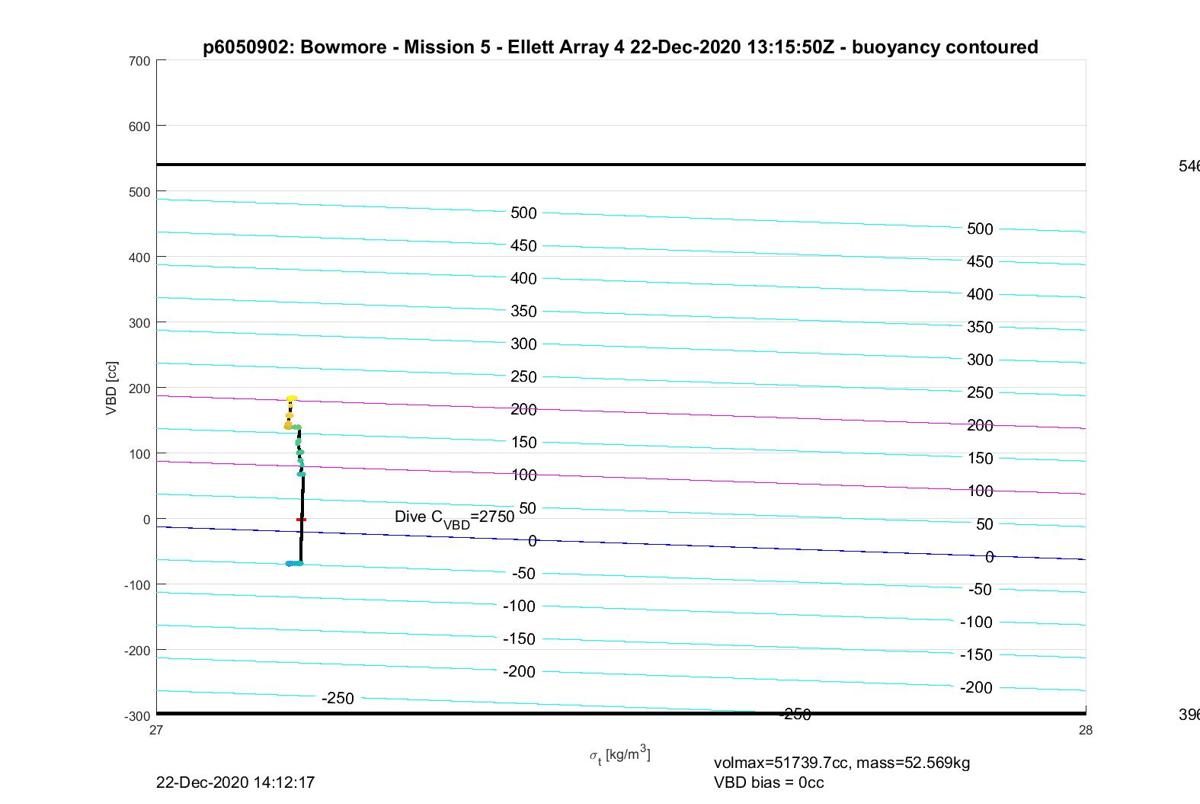1200x804 pixels.
Task: Click the orange marker below the yellow one
Action: click(x=288, y=426)
